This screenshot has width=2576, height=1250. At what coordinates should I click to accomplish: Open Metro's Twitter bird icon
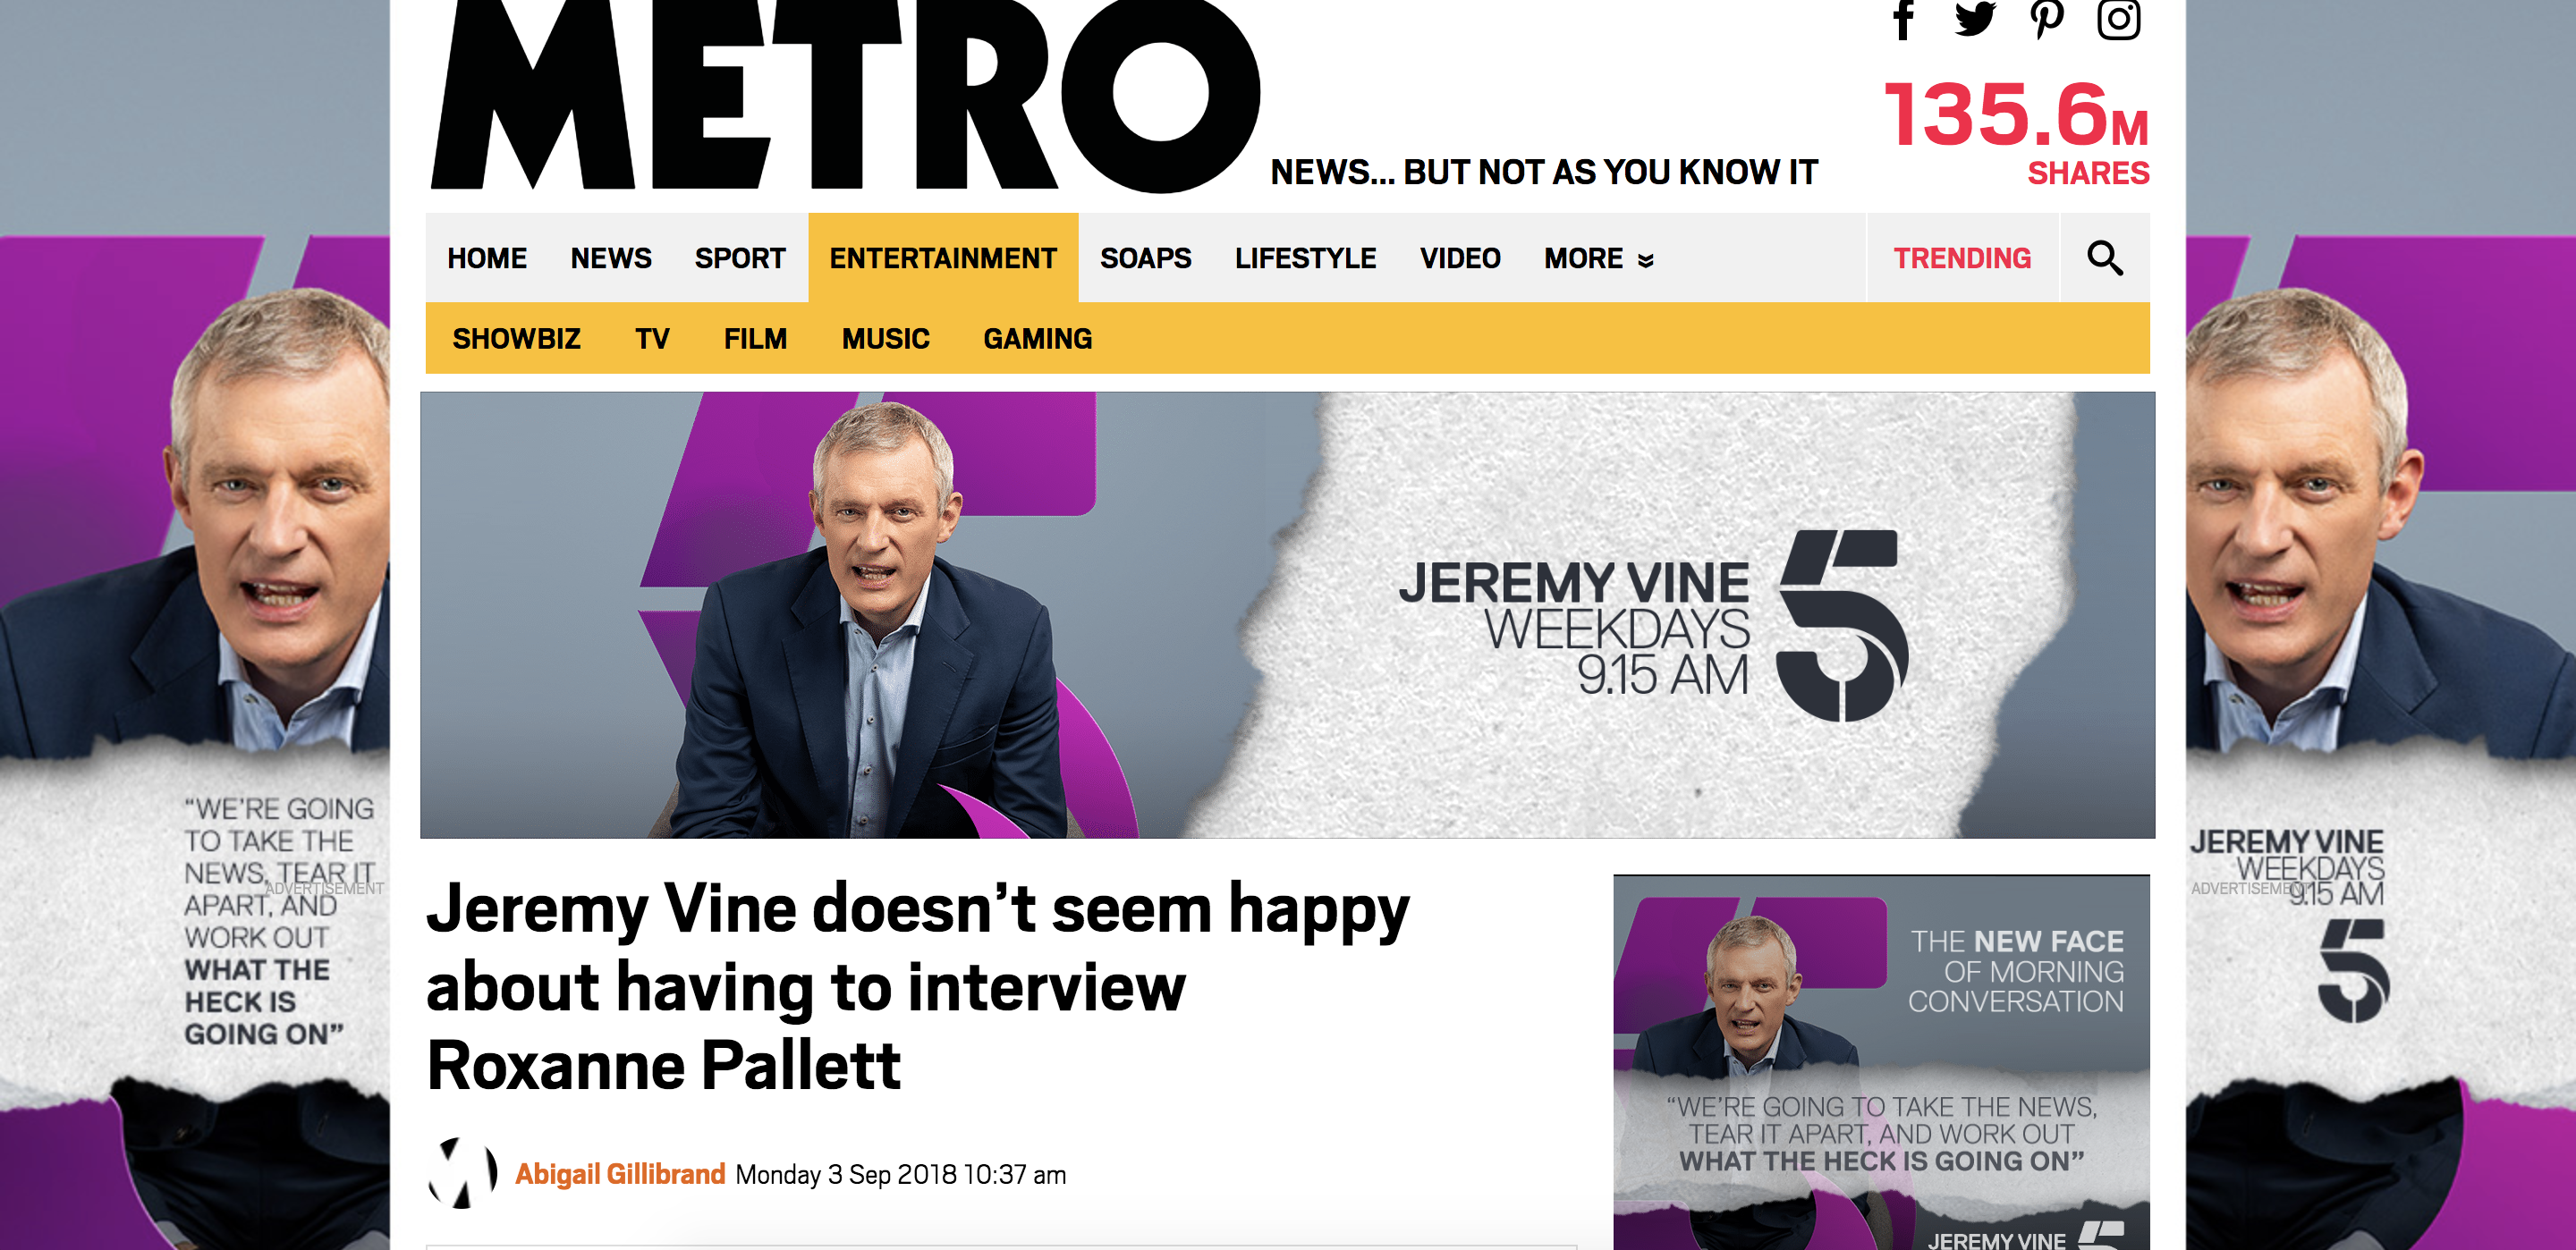click(1975, 19)
